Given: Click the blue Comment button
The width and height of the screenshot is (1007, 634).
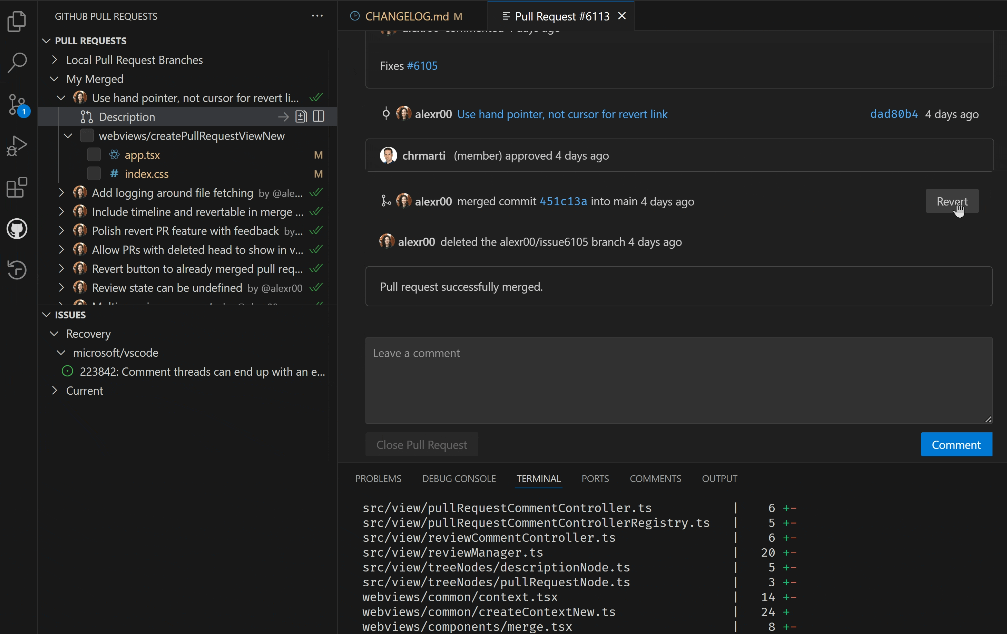Looking at the screenshot, I should pyautogui.click(x=956, y=445).
